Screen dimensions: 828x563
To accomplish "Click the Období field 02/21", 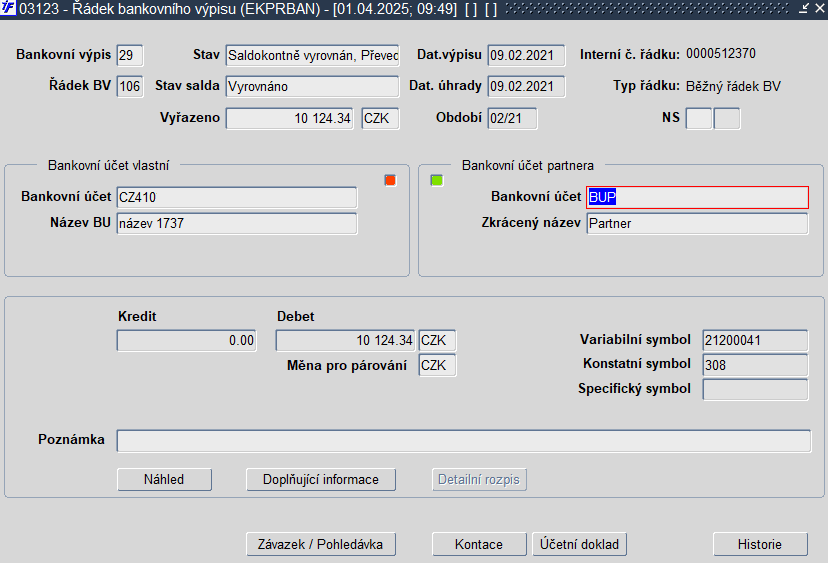I will click(512, 118).
